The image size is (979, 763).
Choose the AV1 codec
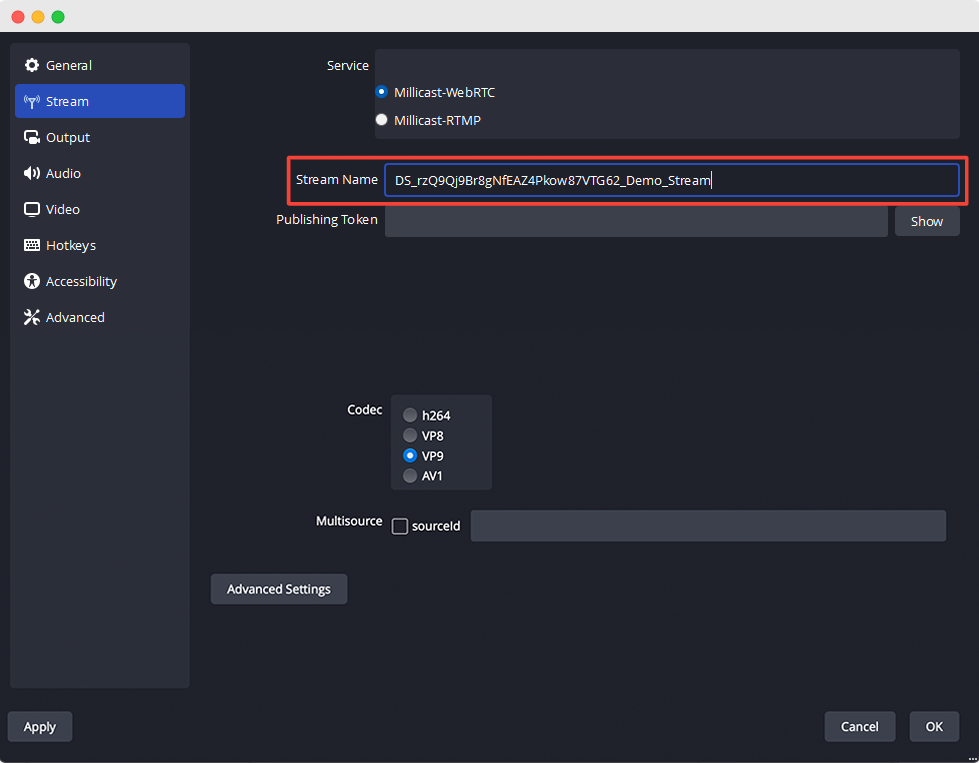tap(410, 476)
